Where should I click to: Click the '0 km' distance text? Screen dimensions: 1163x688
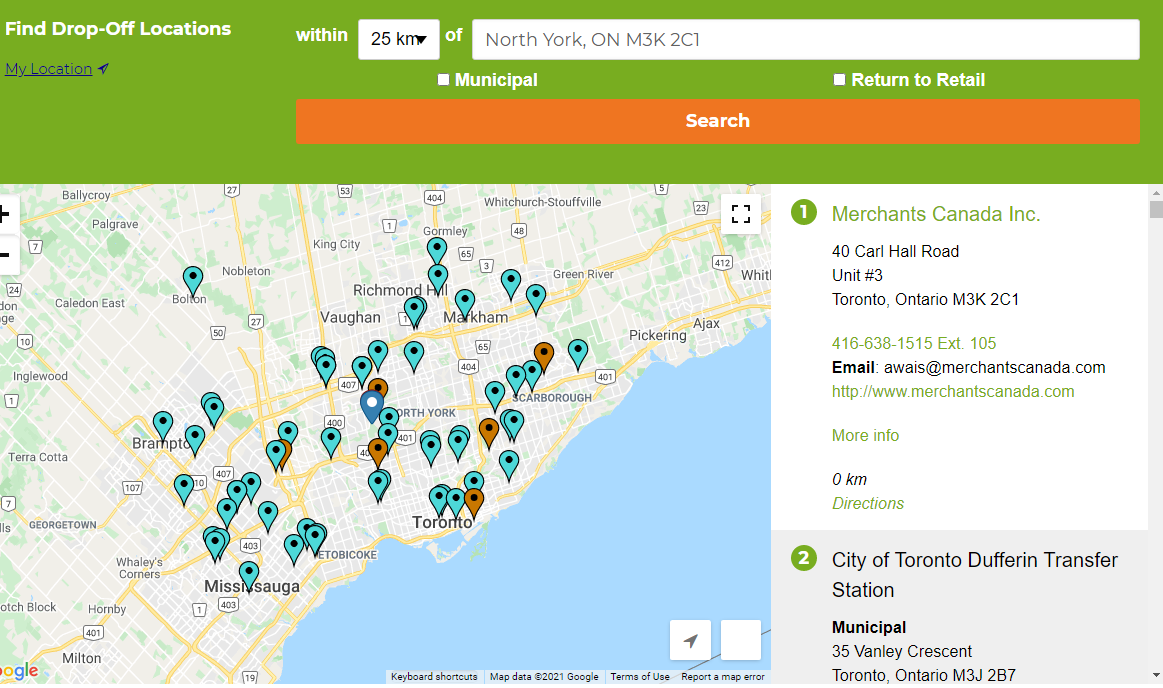click(849, 480)
